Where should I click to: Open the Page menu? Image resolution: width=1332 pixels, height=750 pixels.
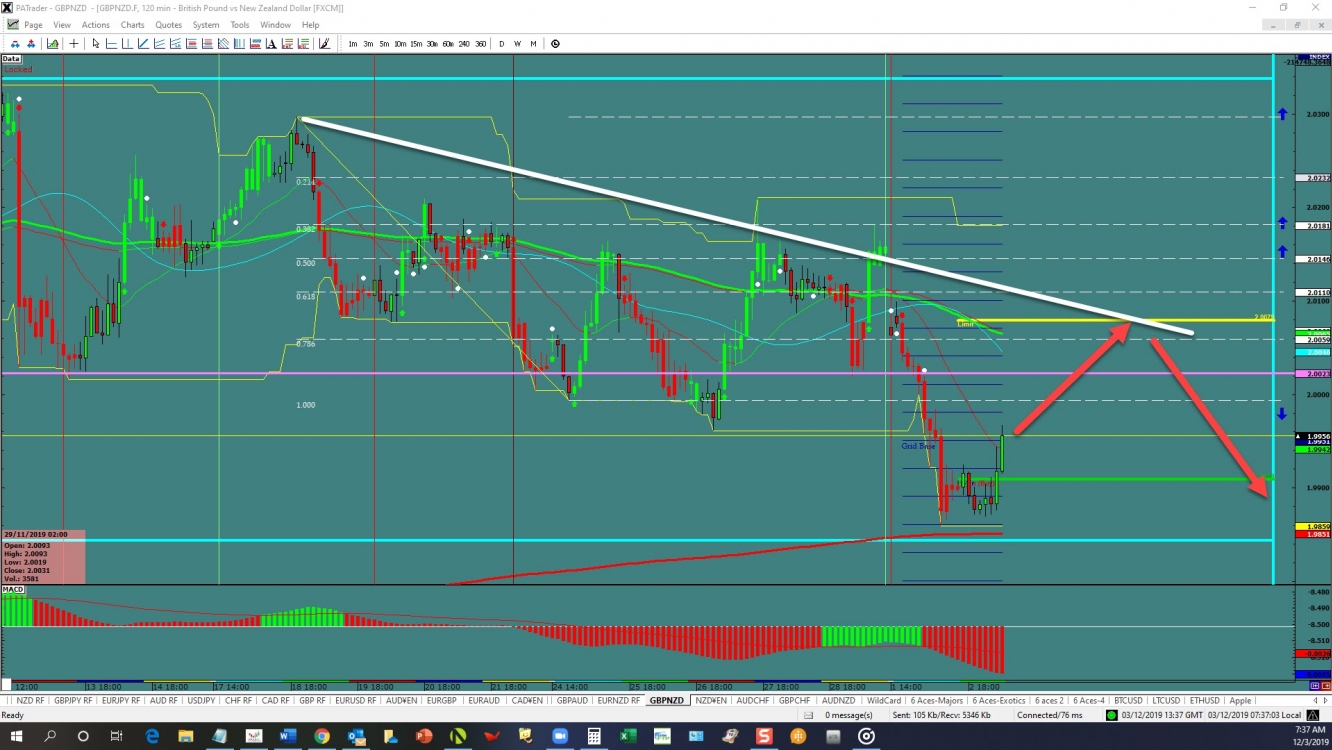pyautogui.click(x=33, y=25)
